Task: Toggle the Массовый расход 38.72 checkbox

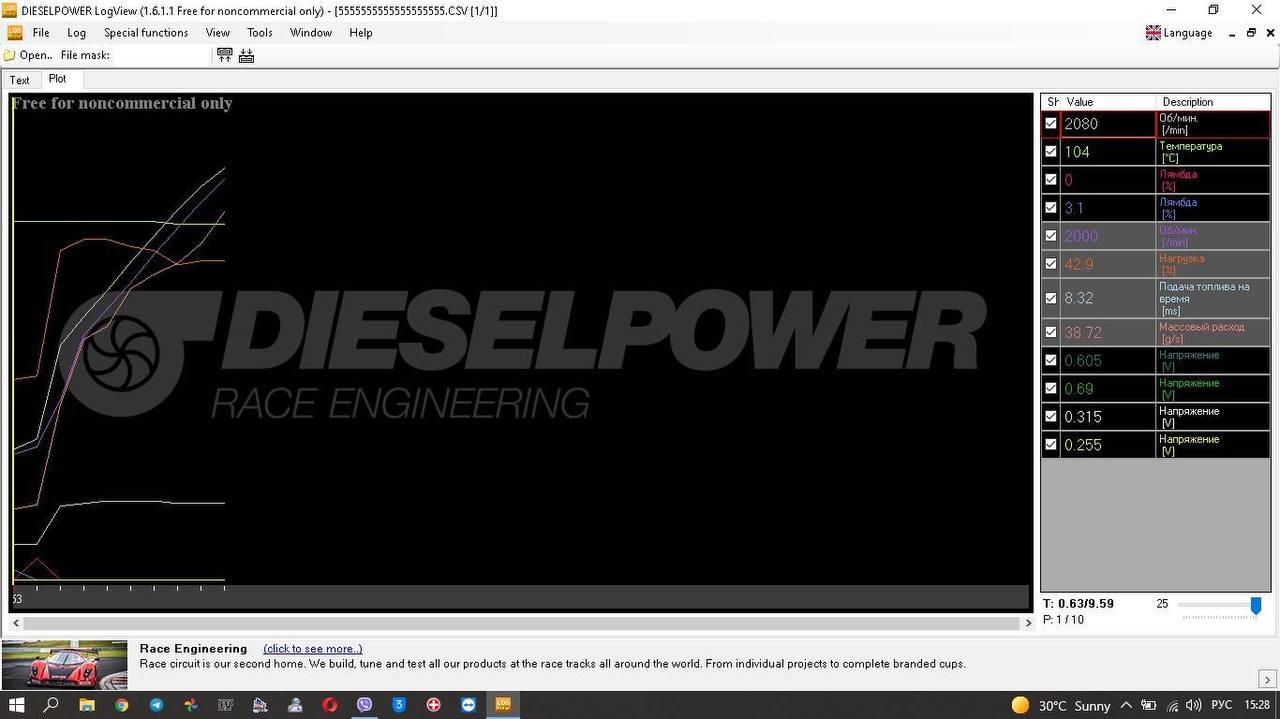Action: (1051, 332)
